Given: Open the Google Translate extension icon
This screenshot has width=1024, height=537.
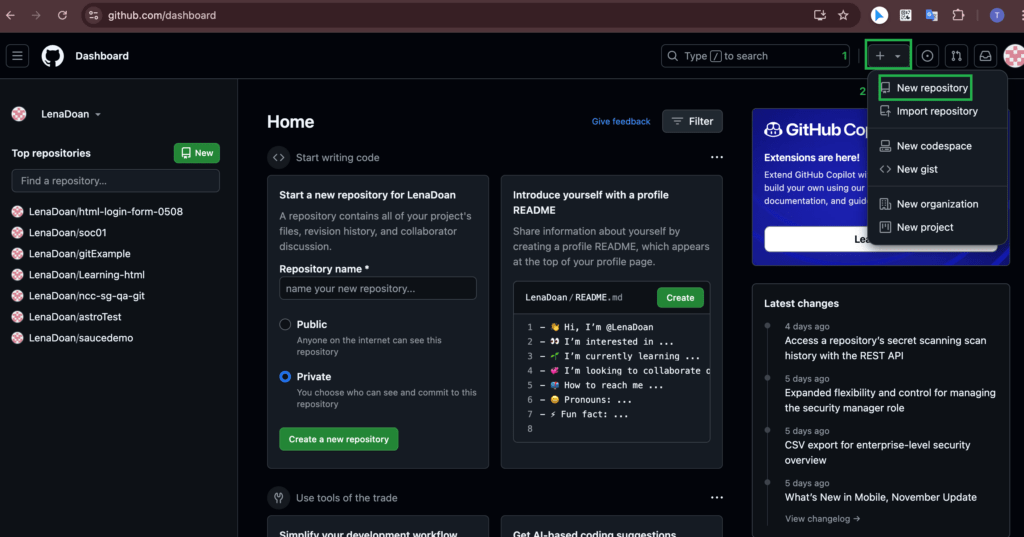Looking at the screenshot, I should 932,15.
